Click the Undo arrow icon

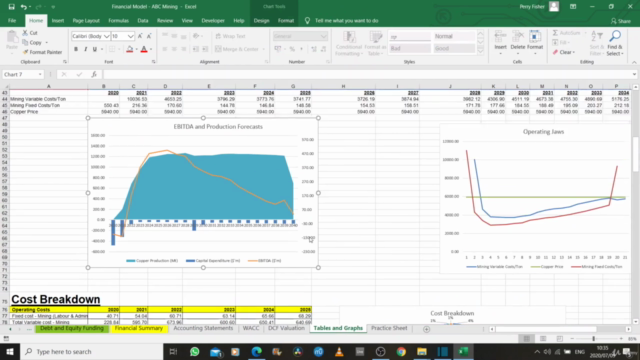[x=24, y=7]
